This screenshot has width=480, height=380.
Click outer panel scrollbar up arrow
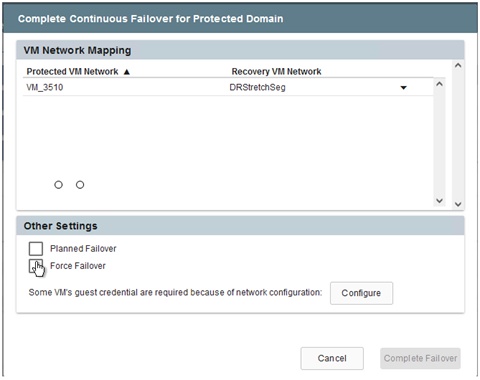[458, 66]
